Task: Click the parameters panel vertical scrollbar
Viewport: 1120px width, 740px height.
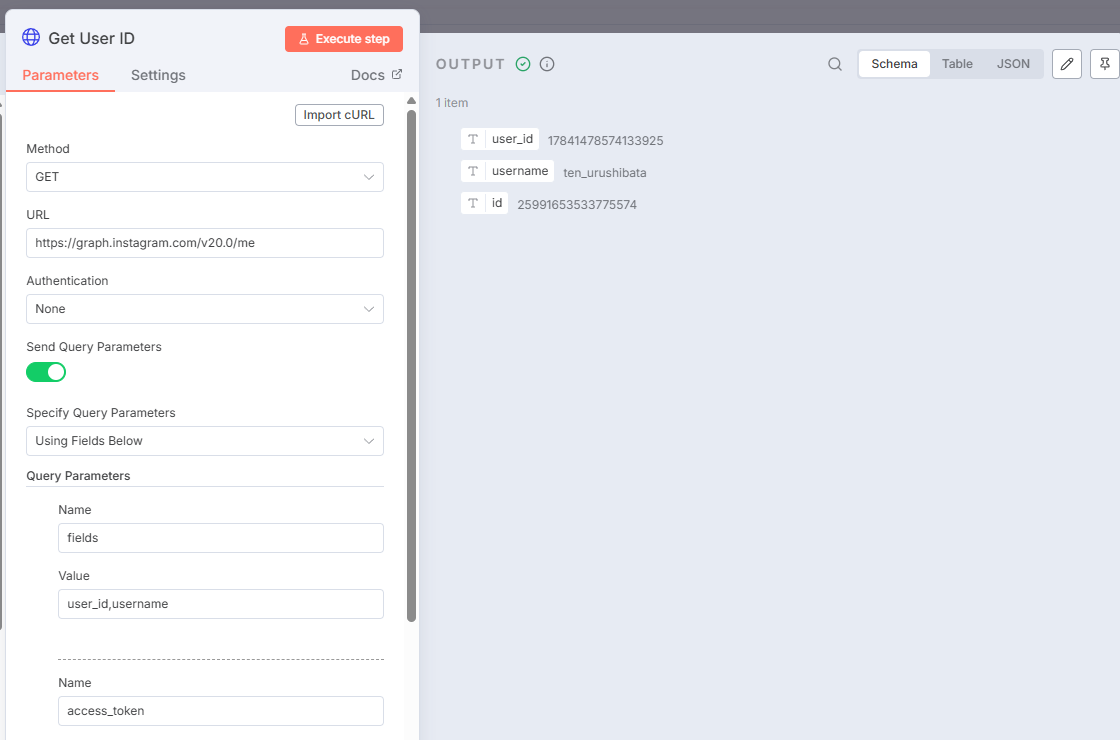Action: pos(411,360)
